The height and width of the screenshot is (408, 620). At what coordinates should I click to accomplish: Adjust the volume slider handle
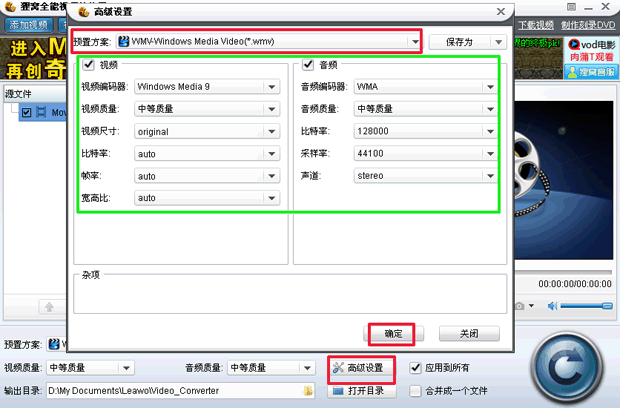coord(607,306)
